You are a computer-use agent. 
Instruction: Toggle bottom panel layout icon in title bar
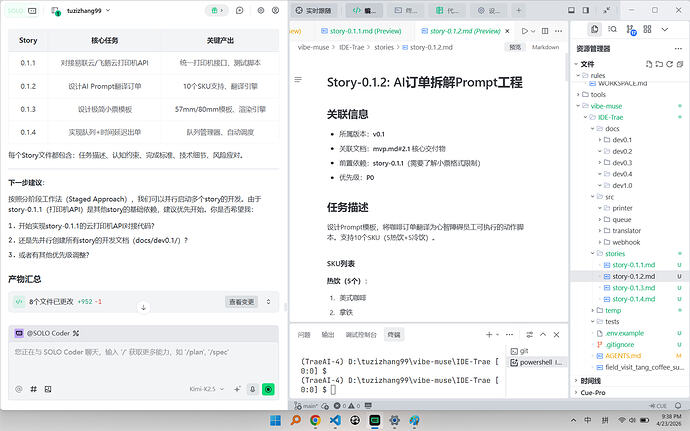pos(571,10)
